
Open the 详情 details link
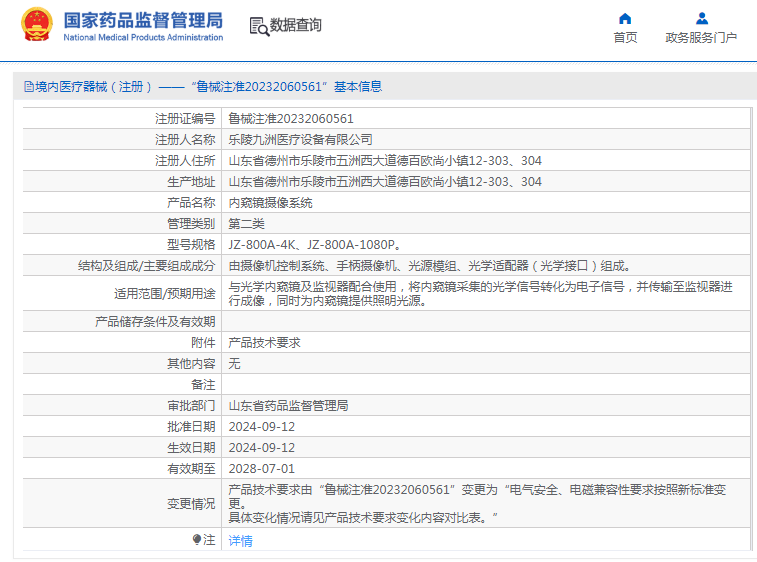(240, 540)
